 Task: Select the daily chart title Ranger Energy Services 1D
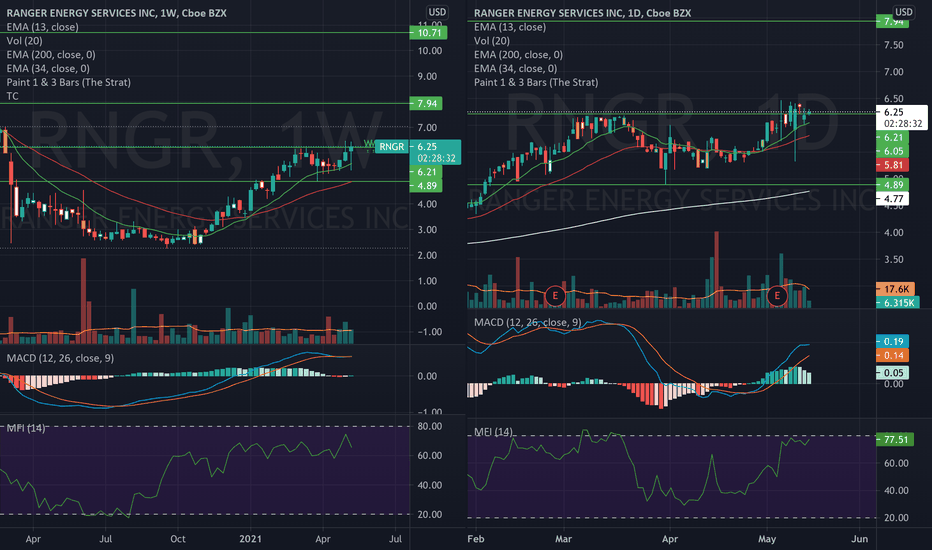582,13
